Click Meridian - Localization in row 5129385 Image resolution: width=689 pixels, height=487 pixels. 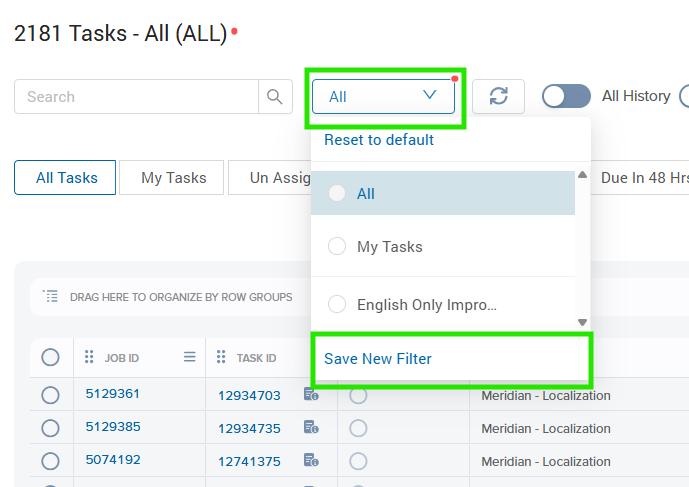pos(546,429)
